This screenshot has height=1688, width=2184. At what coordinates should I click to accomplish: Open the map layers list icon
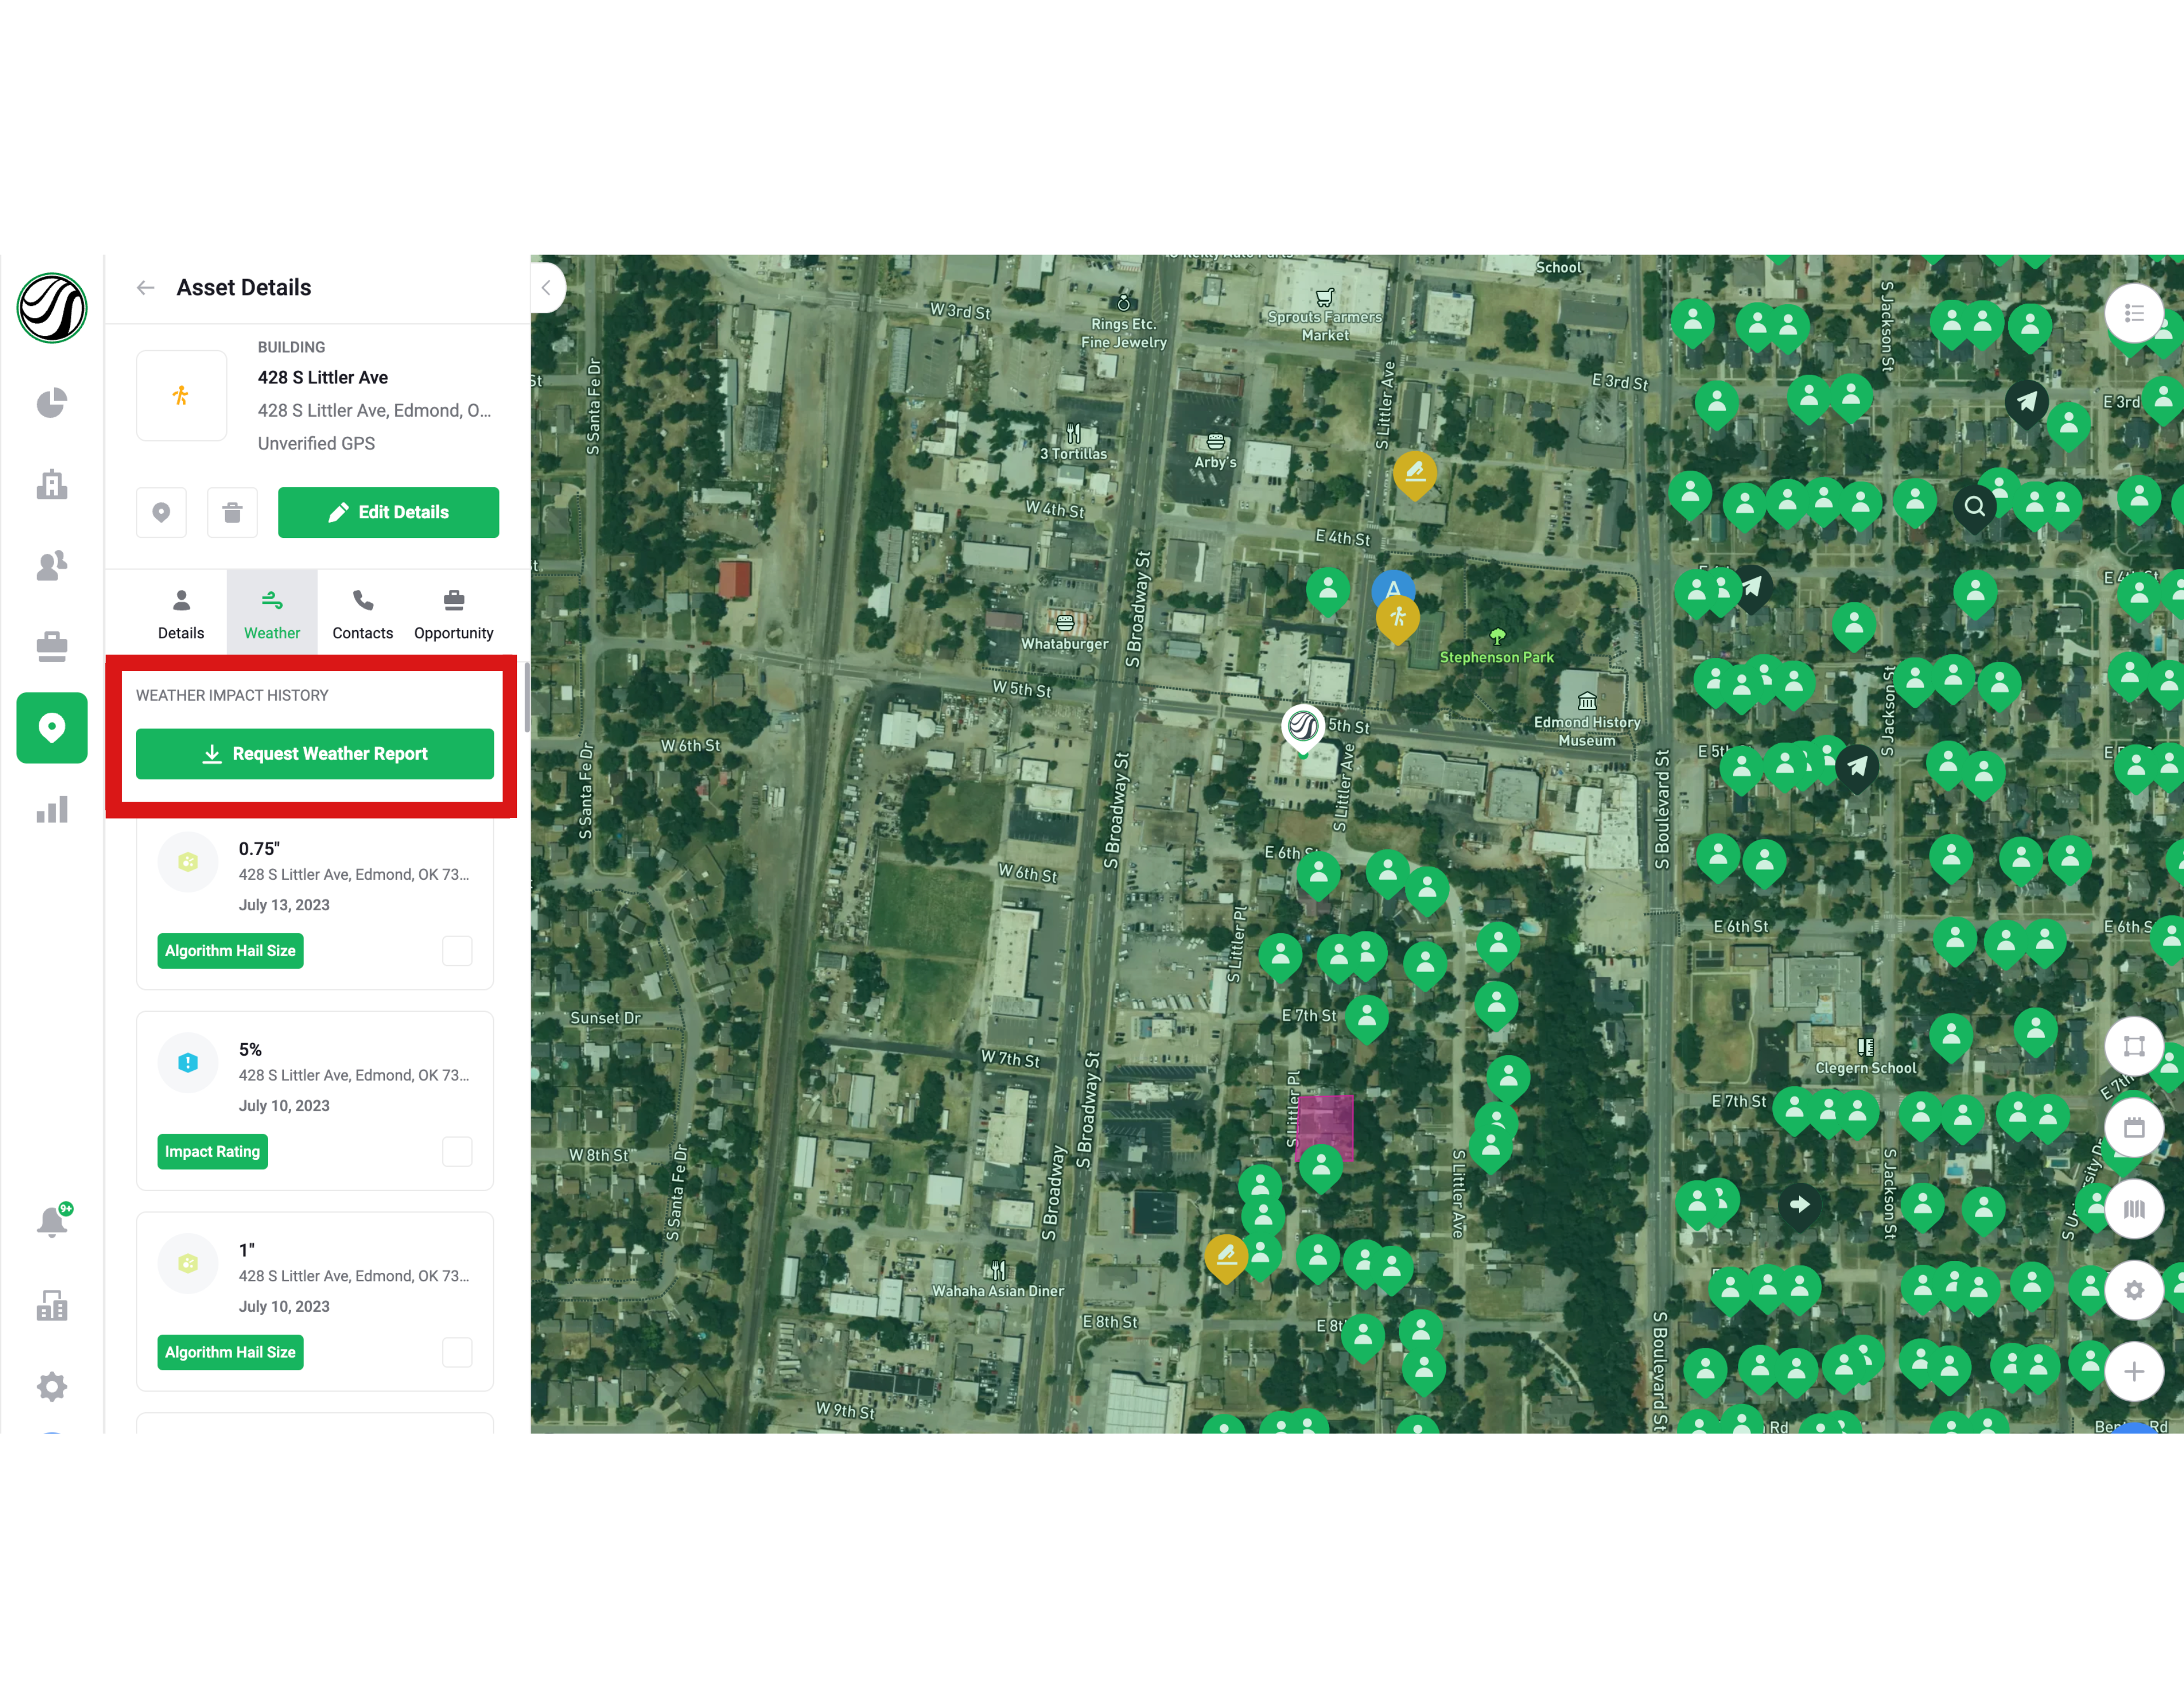click(2133, 314)
